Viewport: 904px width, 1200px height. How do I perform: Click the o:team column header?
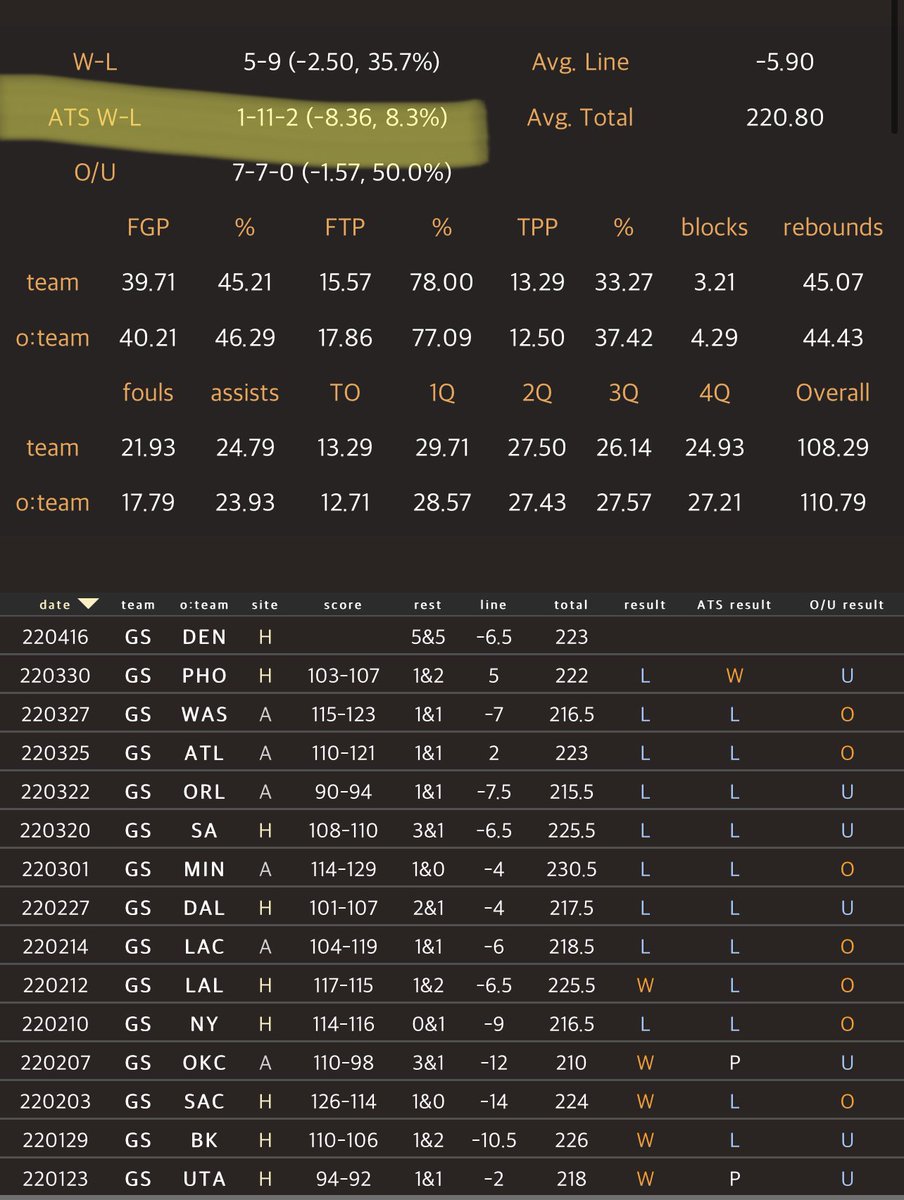(204, 604)
